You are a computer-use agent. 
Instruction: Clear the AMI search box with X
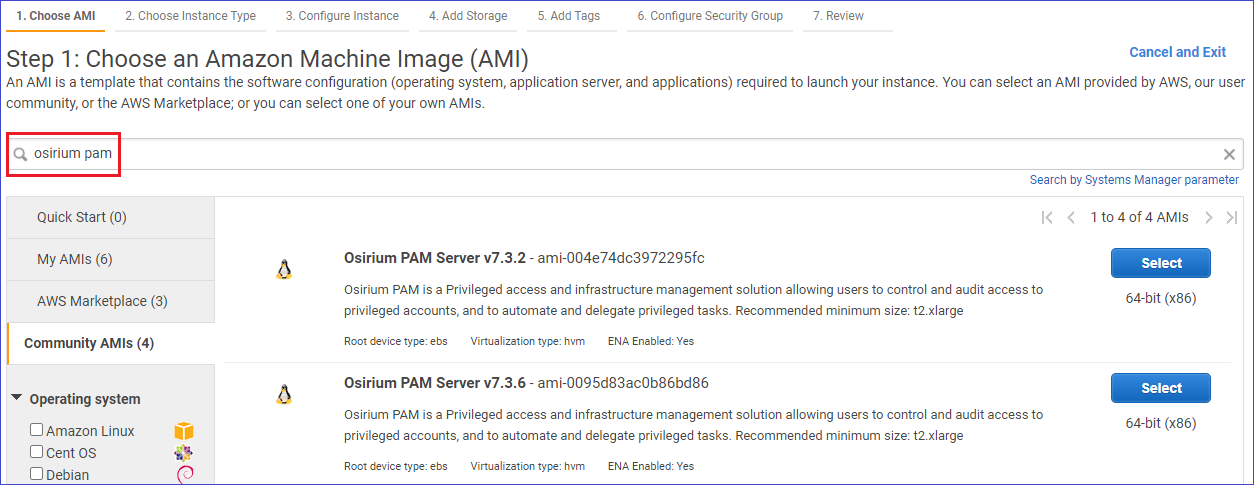(x=1230, y=154)
